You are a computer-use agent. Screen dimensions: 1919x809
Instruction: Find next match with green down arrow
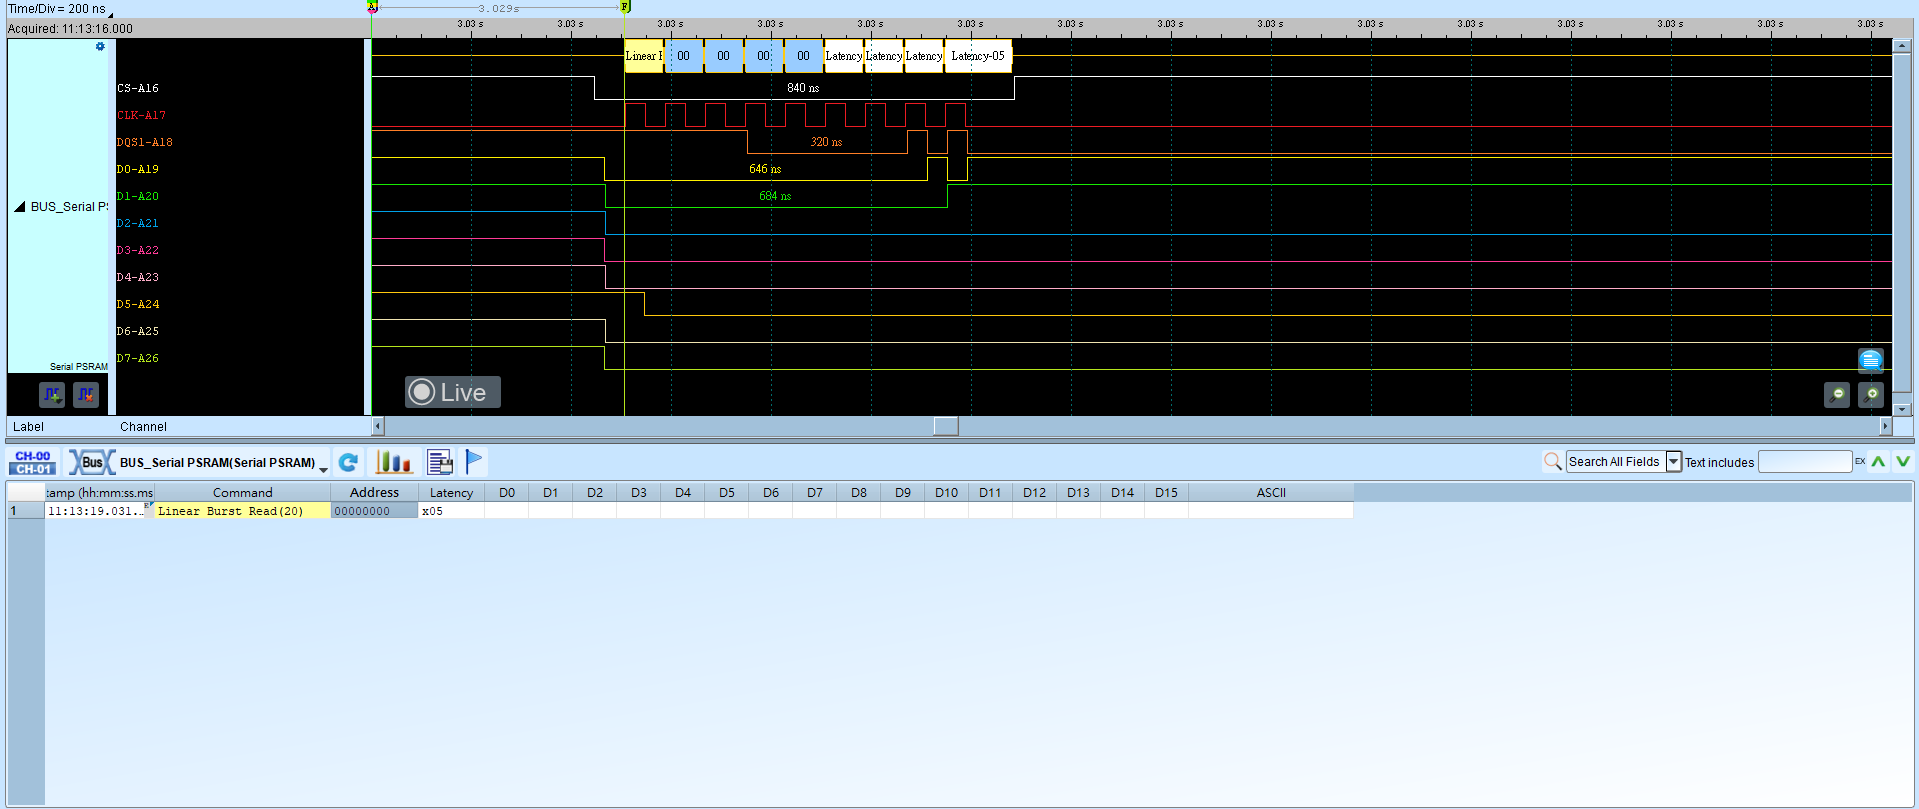(x=1902, y=461)
